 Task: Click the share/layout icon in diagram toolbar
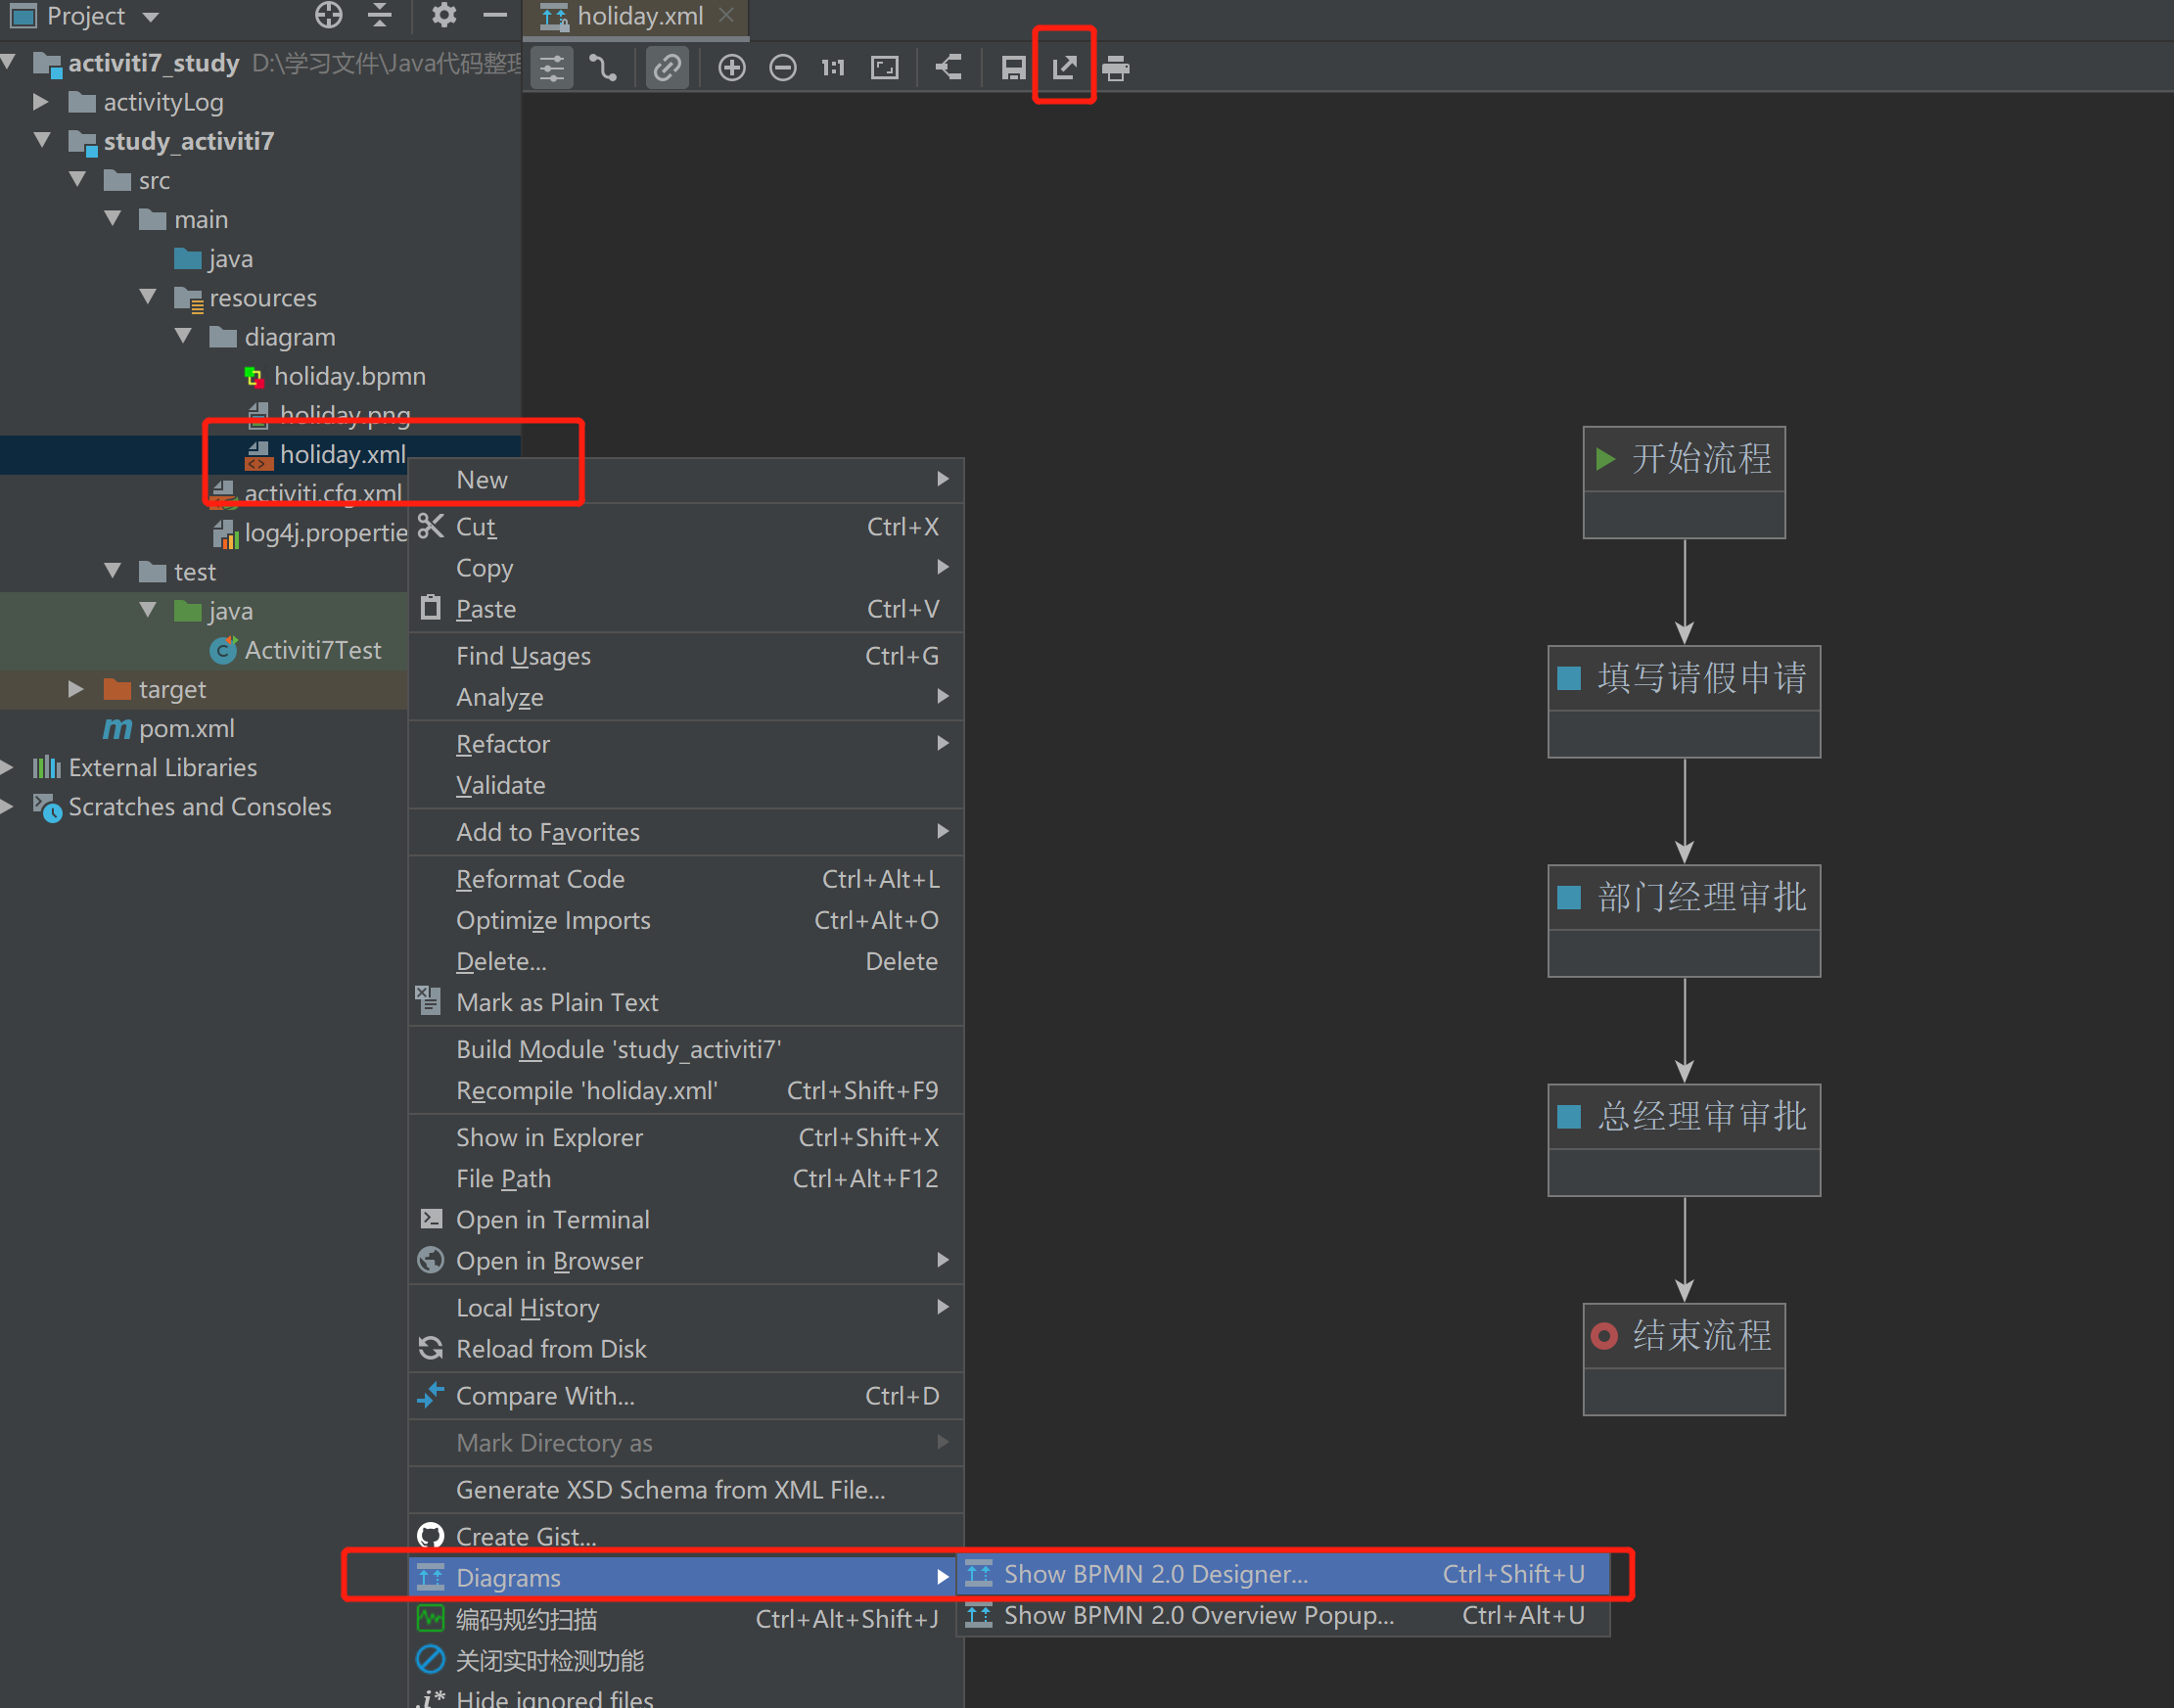(949, 68)
